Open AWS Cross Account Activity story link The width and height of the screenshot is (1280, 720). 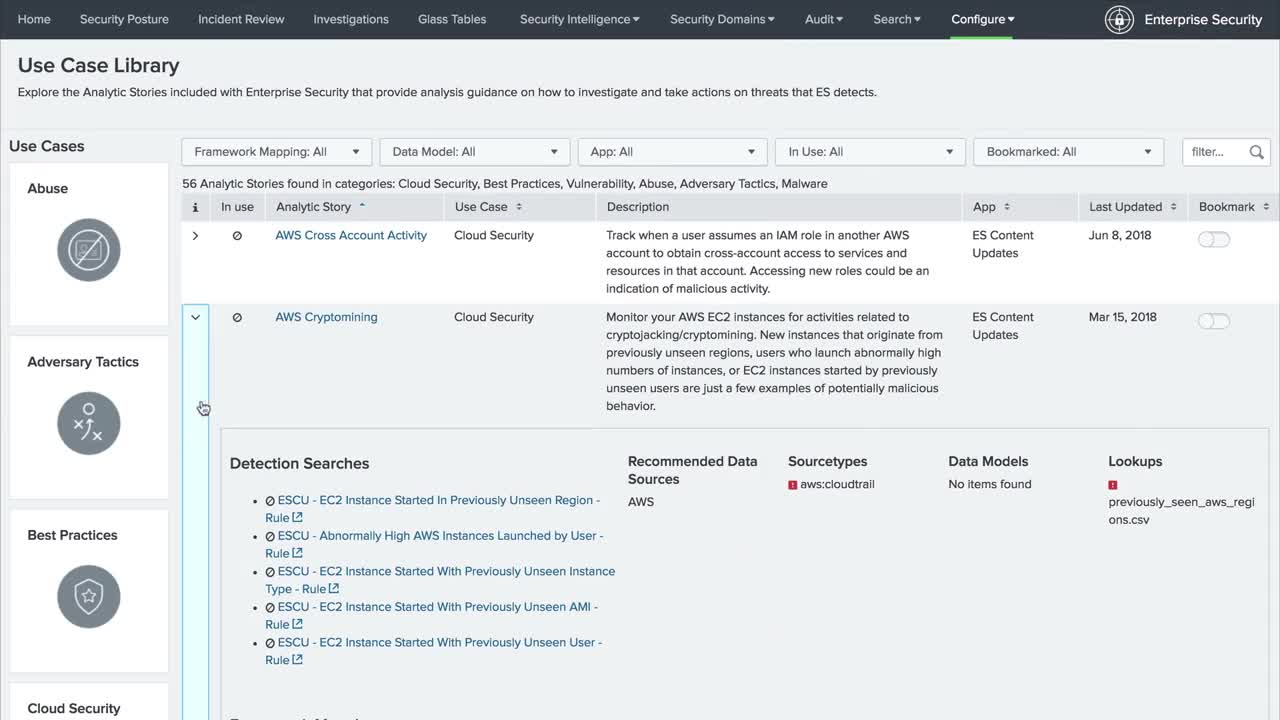351,236
